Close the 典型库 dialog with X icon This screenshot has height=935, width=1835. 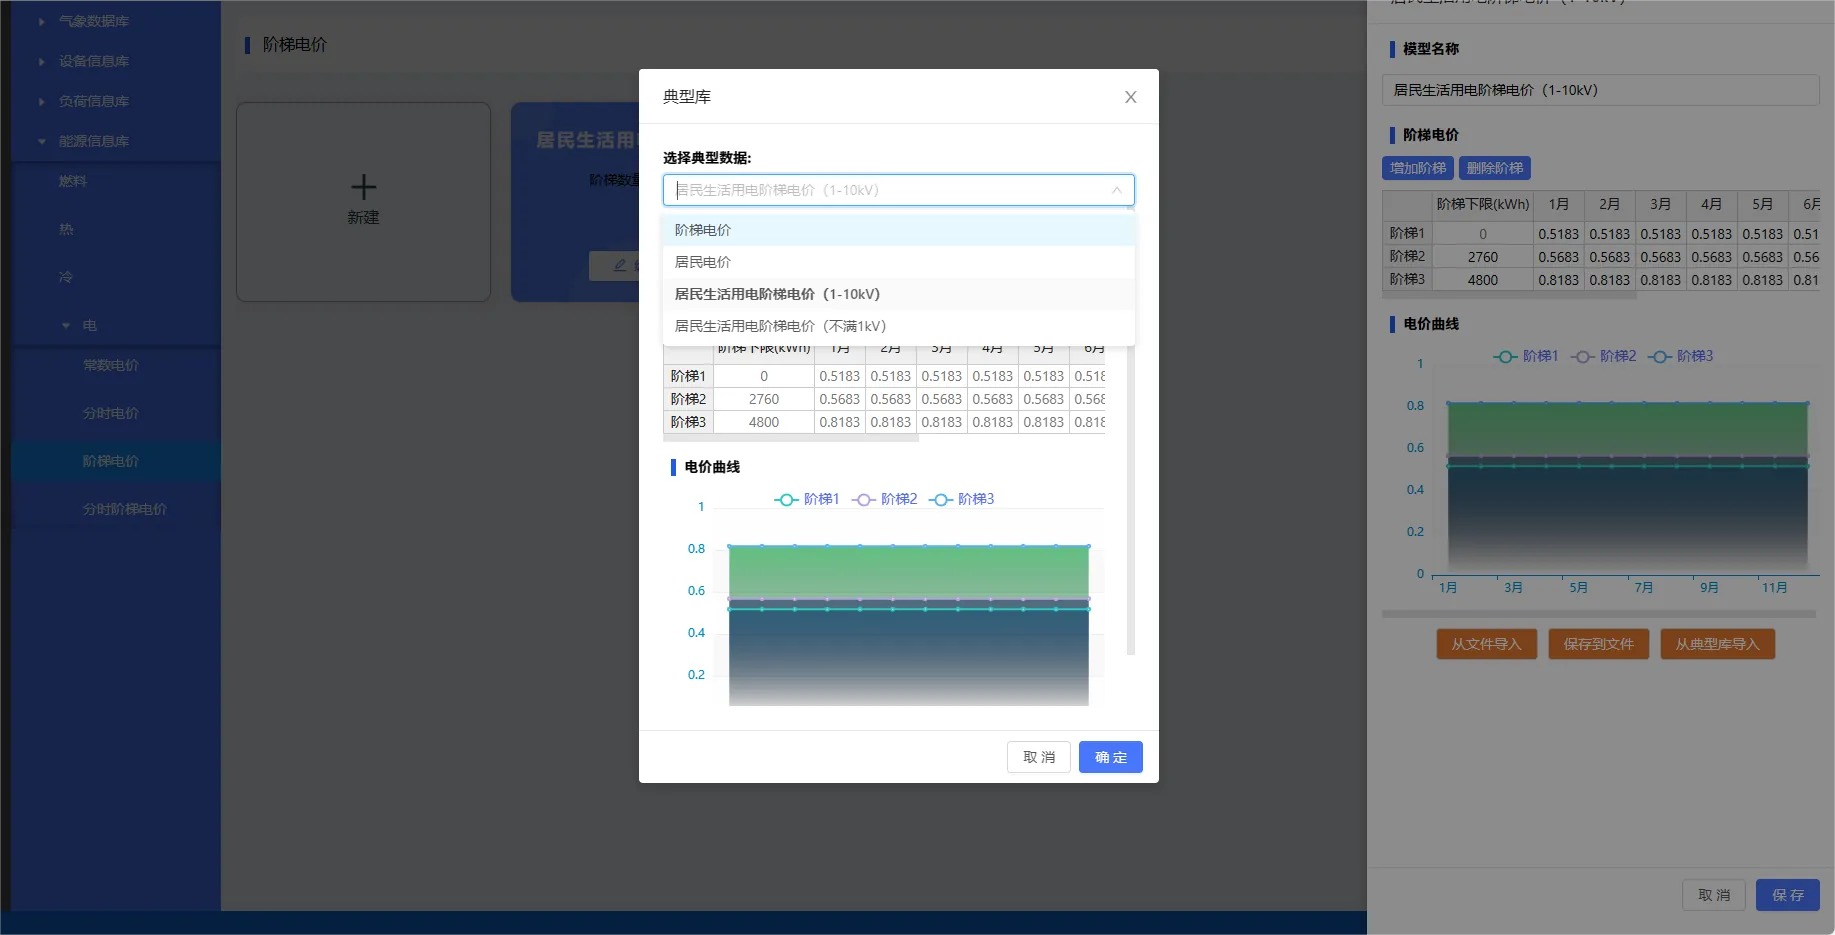(1130, 97)
